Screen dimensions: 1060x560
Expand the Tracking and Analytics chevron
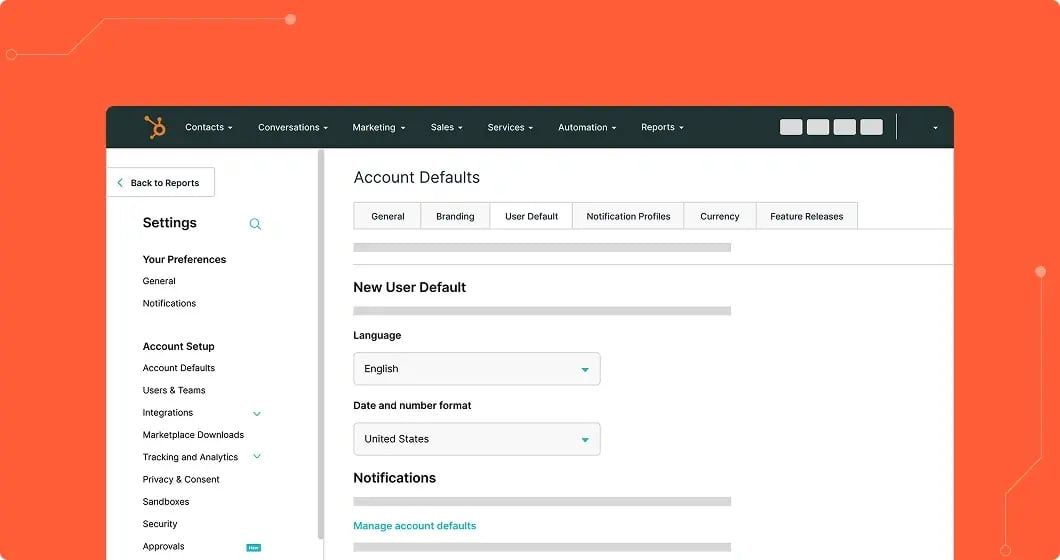[257, 457]
